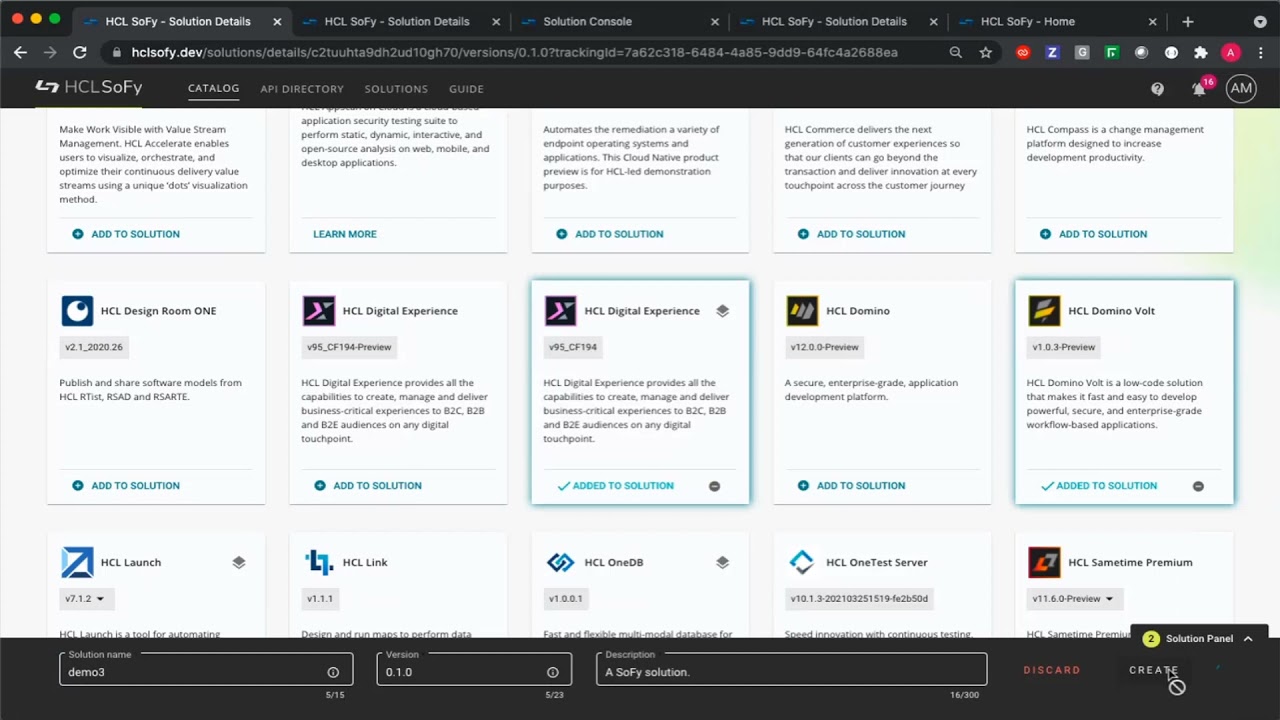Click the v12.0.0-Preview version tag
Viewport: 1280px width, 720px height.
tap(825, 347)
